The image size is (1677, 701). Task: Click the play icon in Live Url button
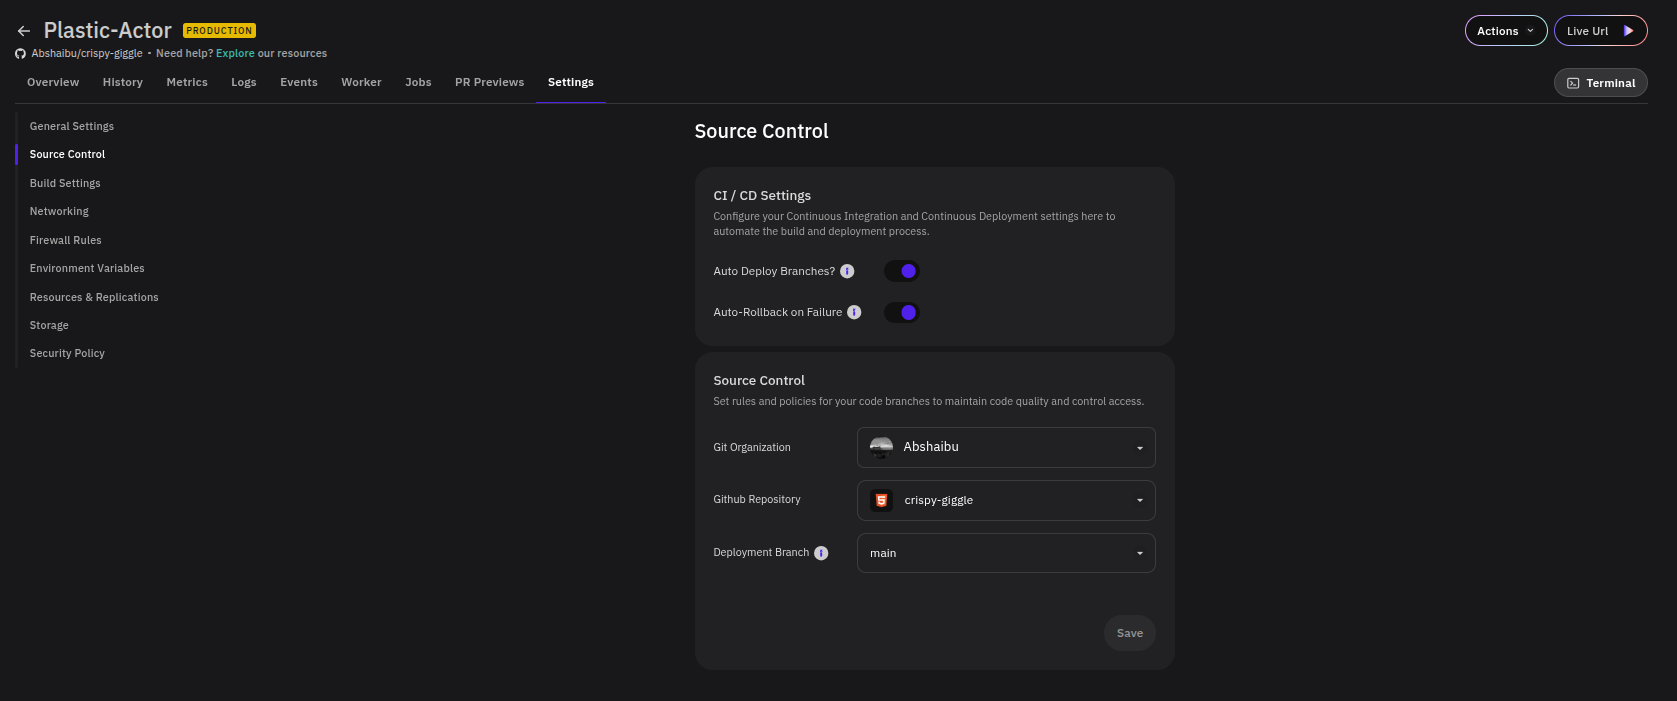click(1628, 31)
